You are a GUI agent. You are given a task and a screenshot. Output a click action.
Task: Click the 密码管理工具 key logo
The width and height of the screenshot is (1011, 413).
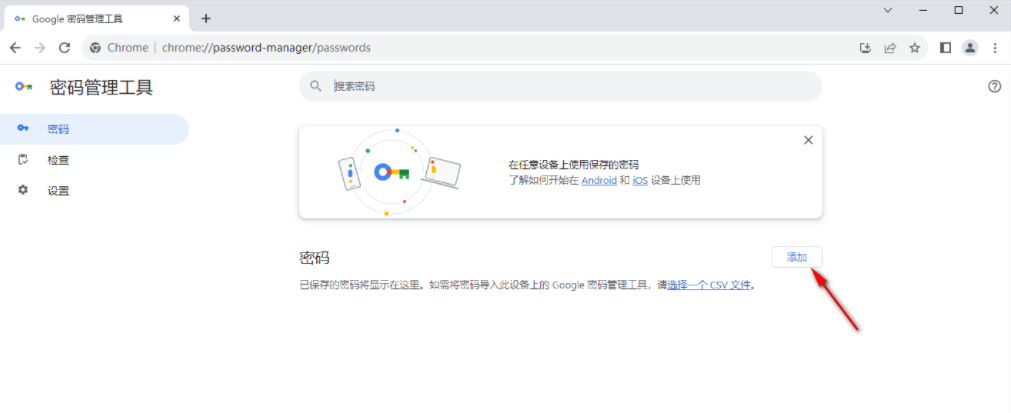point(24,86)
